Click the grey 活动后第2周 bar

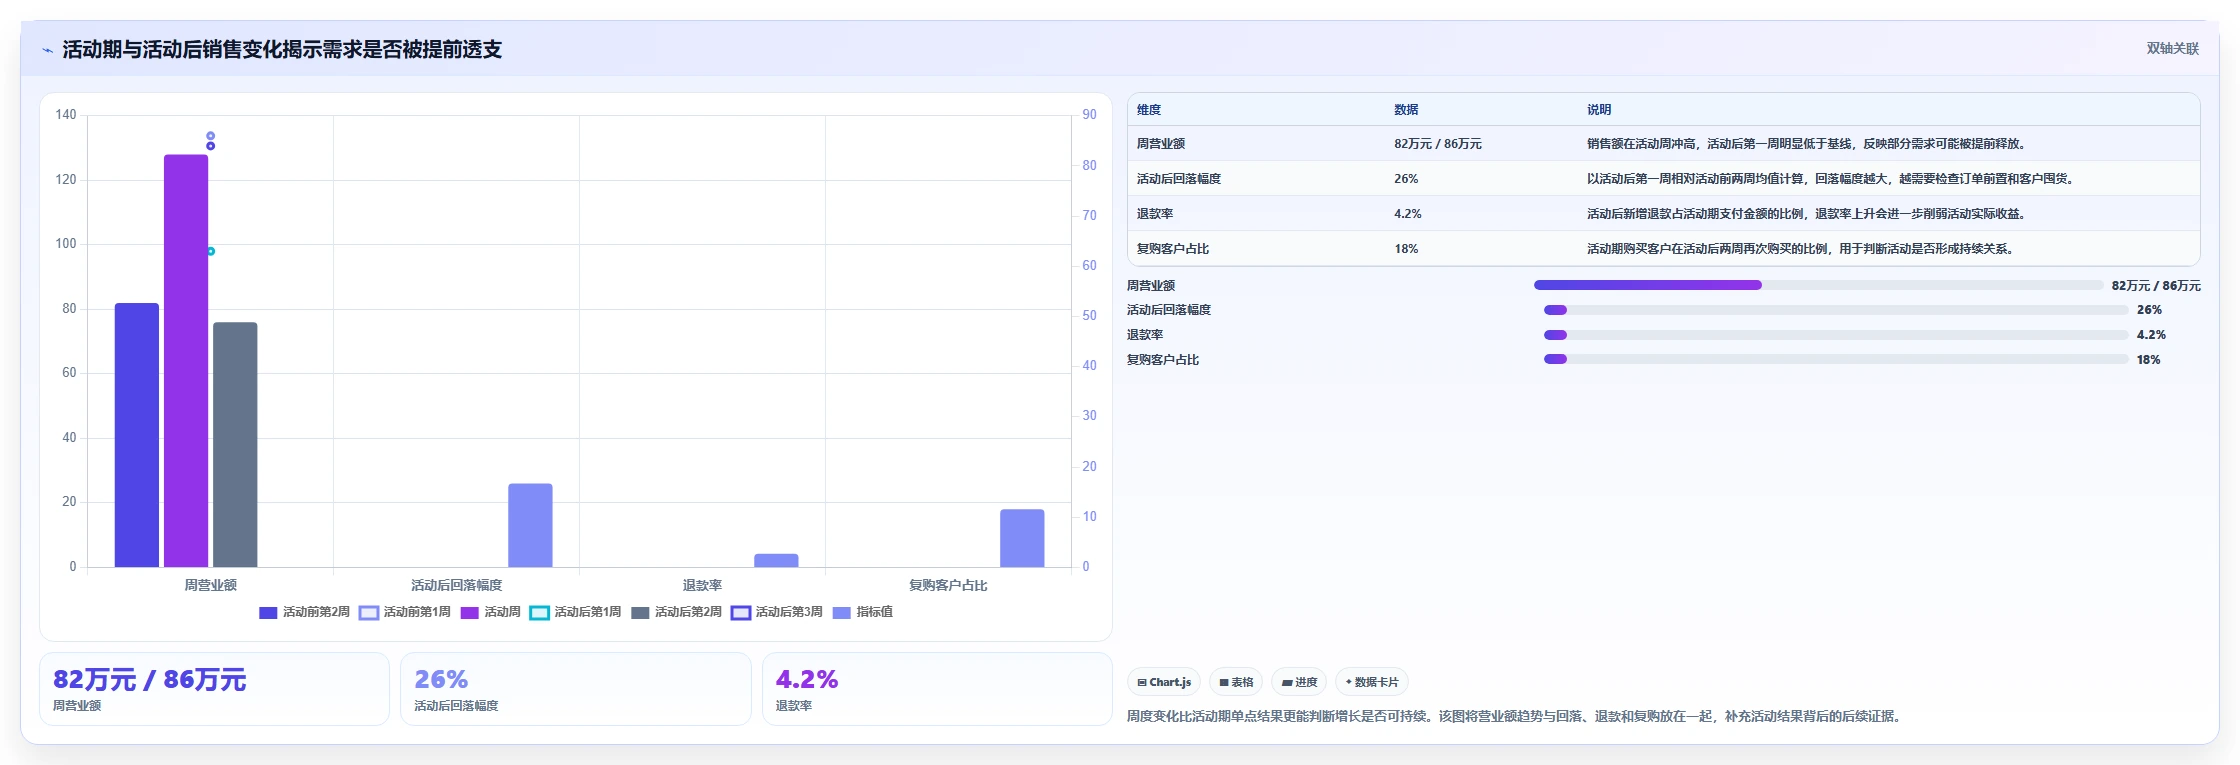(x=235, y=445)
